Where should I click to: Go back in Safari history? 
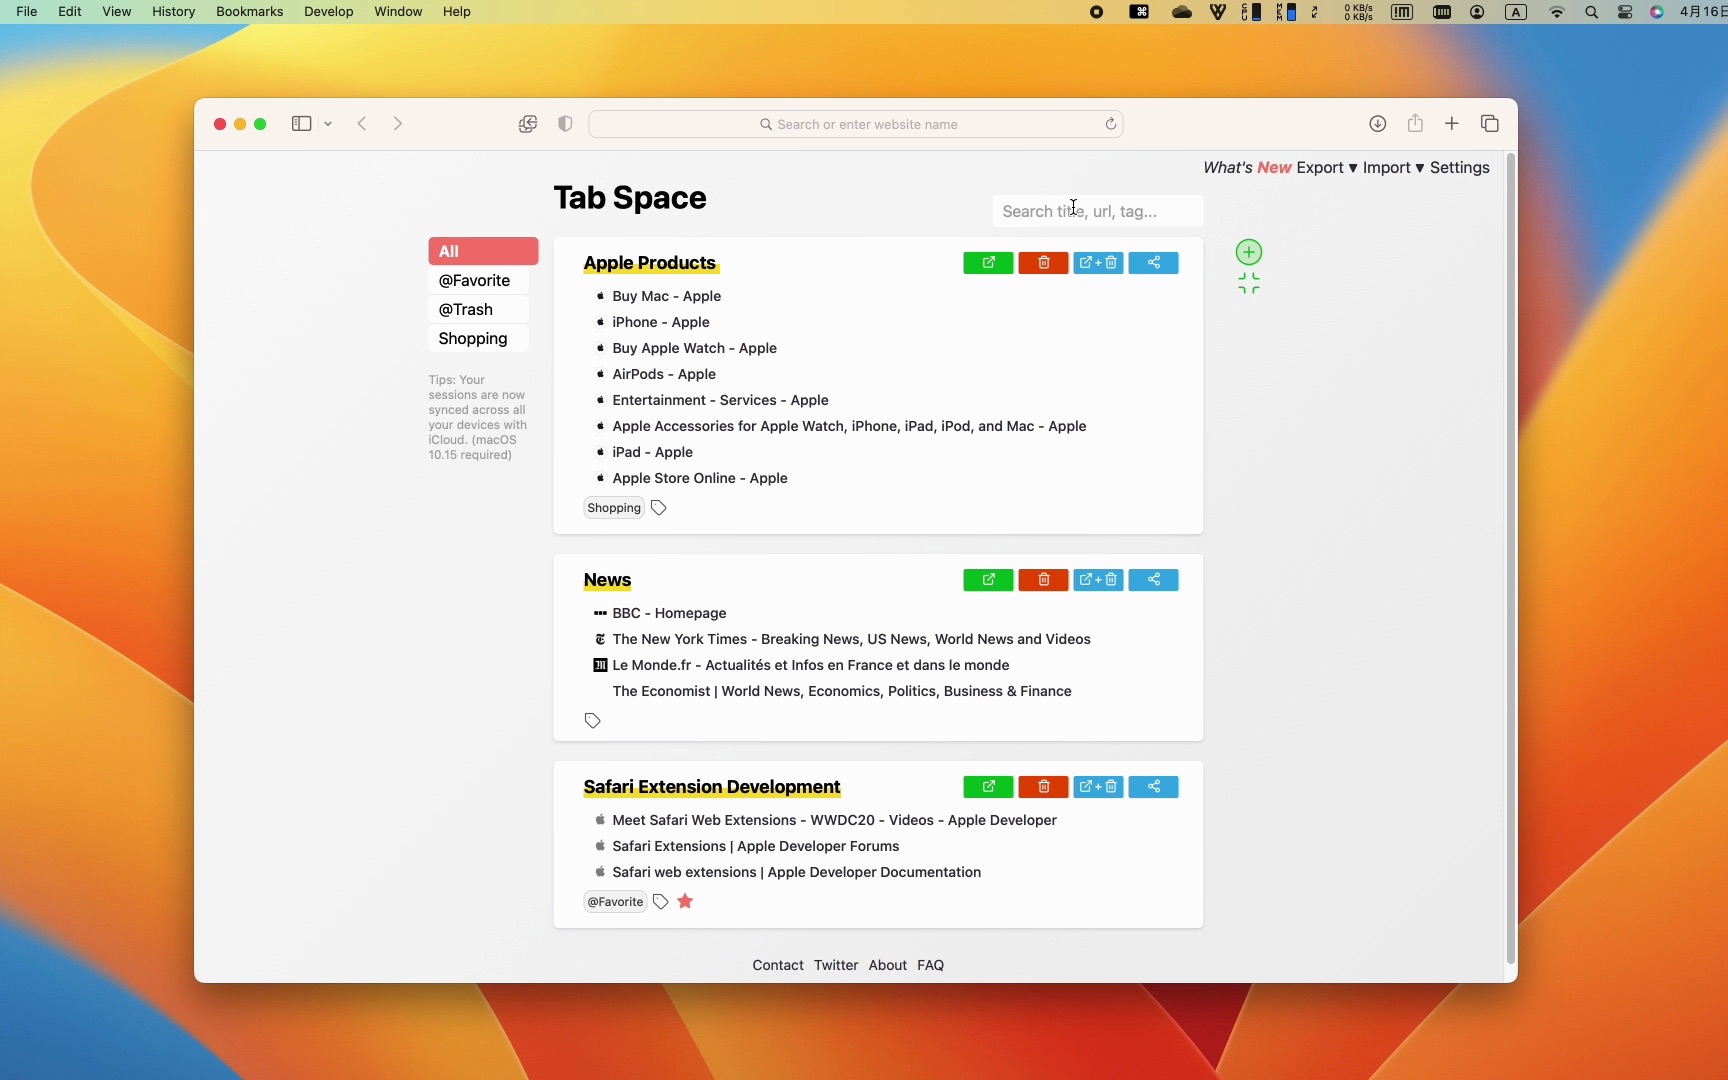click(x=362, y=124)
